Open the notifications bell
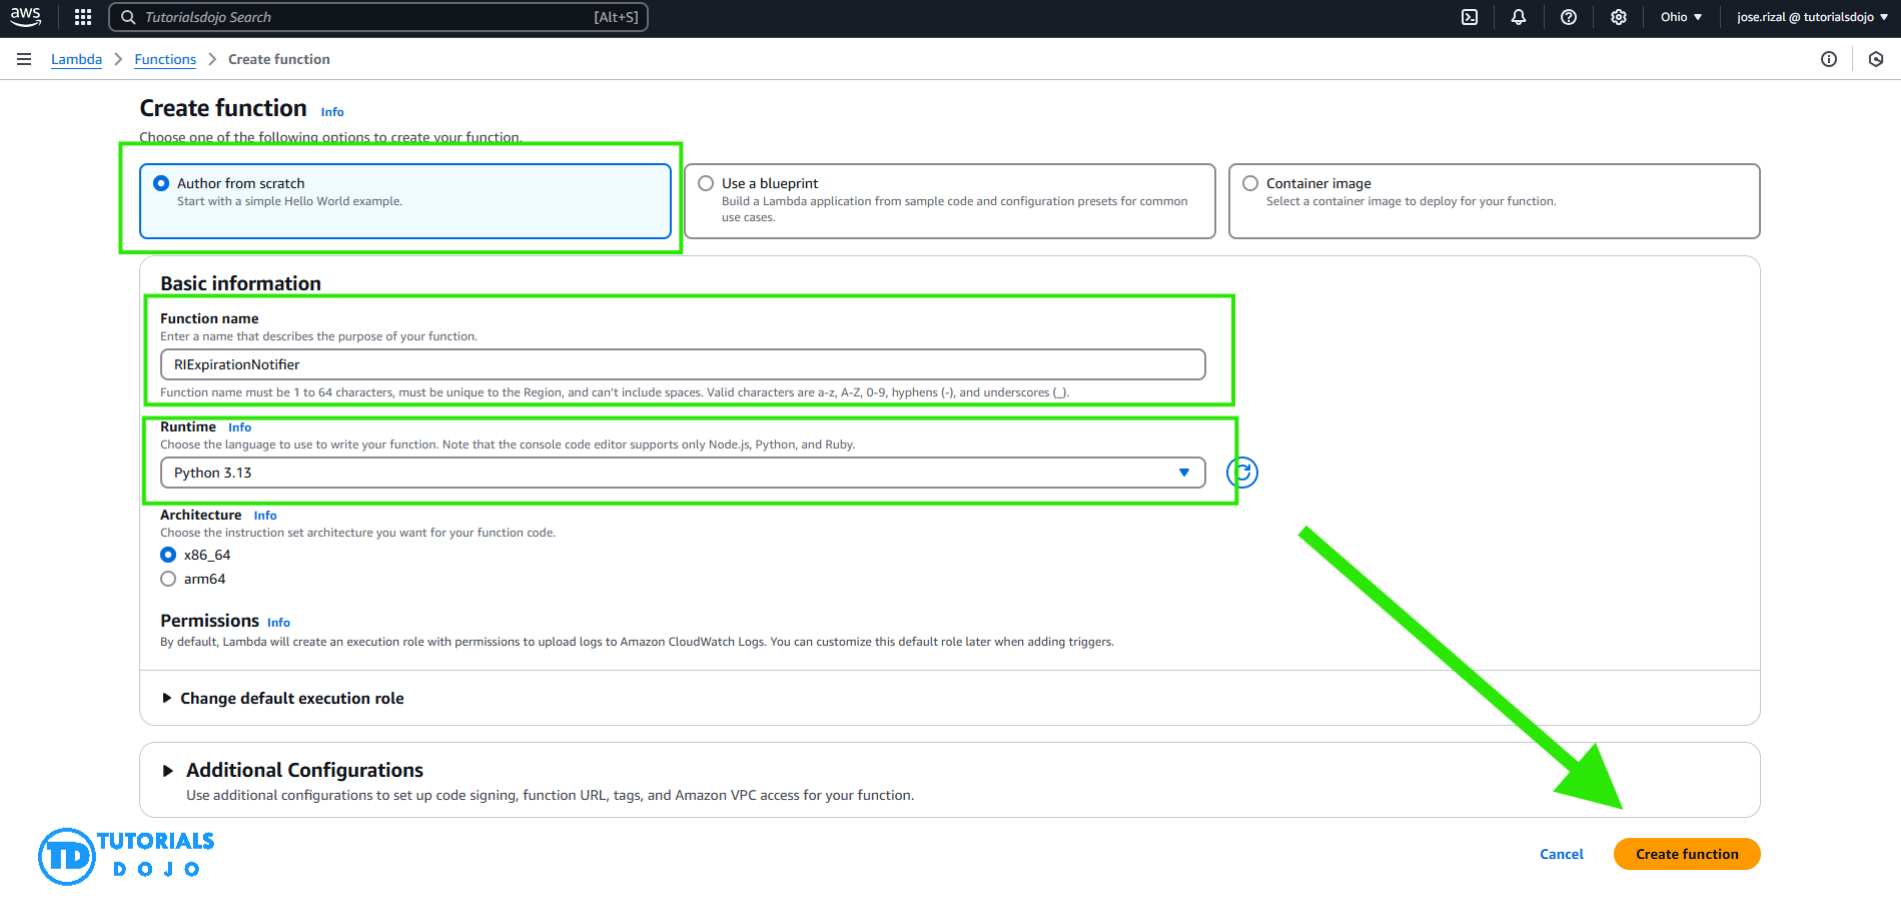Image resolution: width=1901 pixels, height=903 pixels. [1518, 17]
